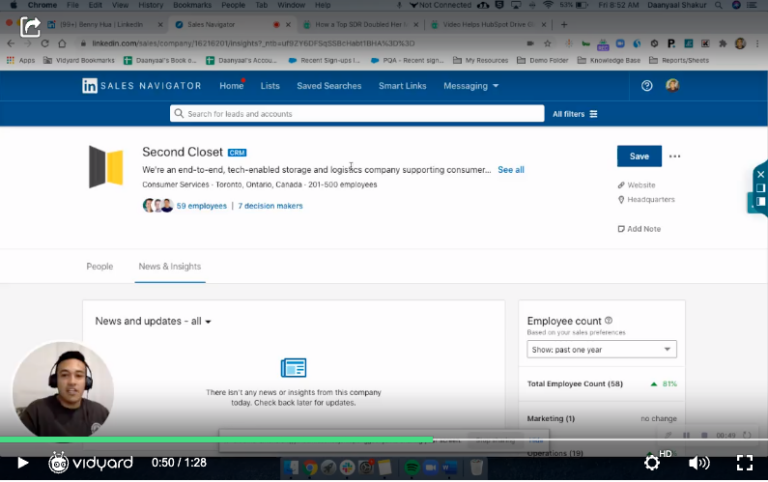Viewport: 768px width, 482px height.
Task: Open All filters panel
Action: [x=575, y=114]
